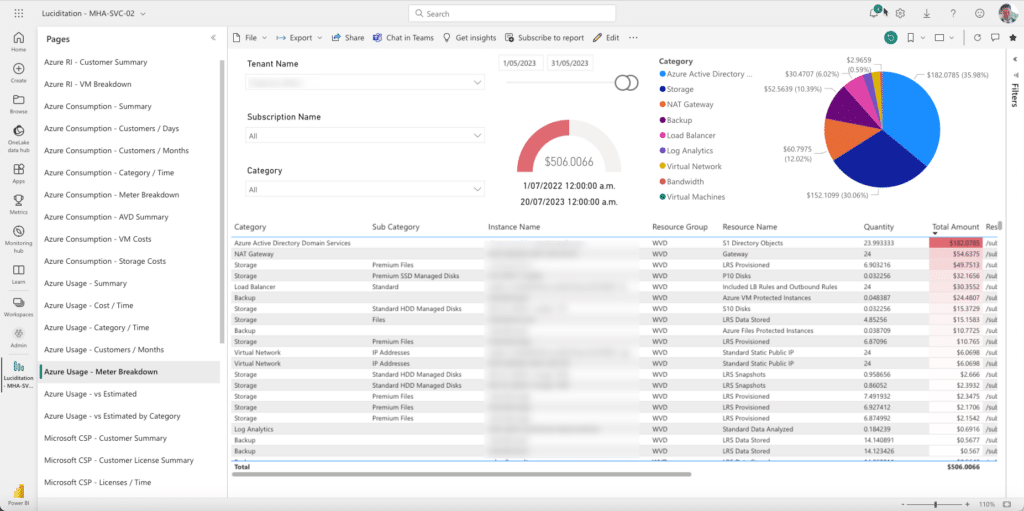
Task: Click Storage legend color marker
Action: [x=662, y=90]
